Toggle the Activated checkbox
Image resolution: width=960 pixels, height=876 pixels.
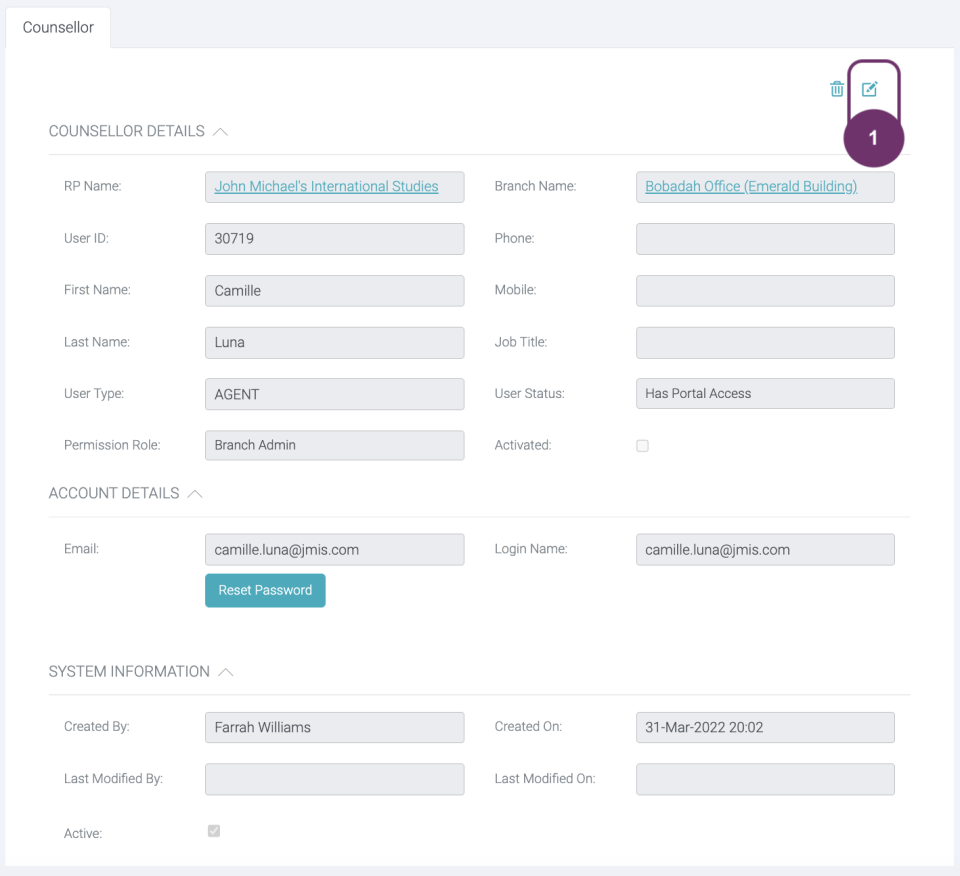642,446
